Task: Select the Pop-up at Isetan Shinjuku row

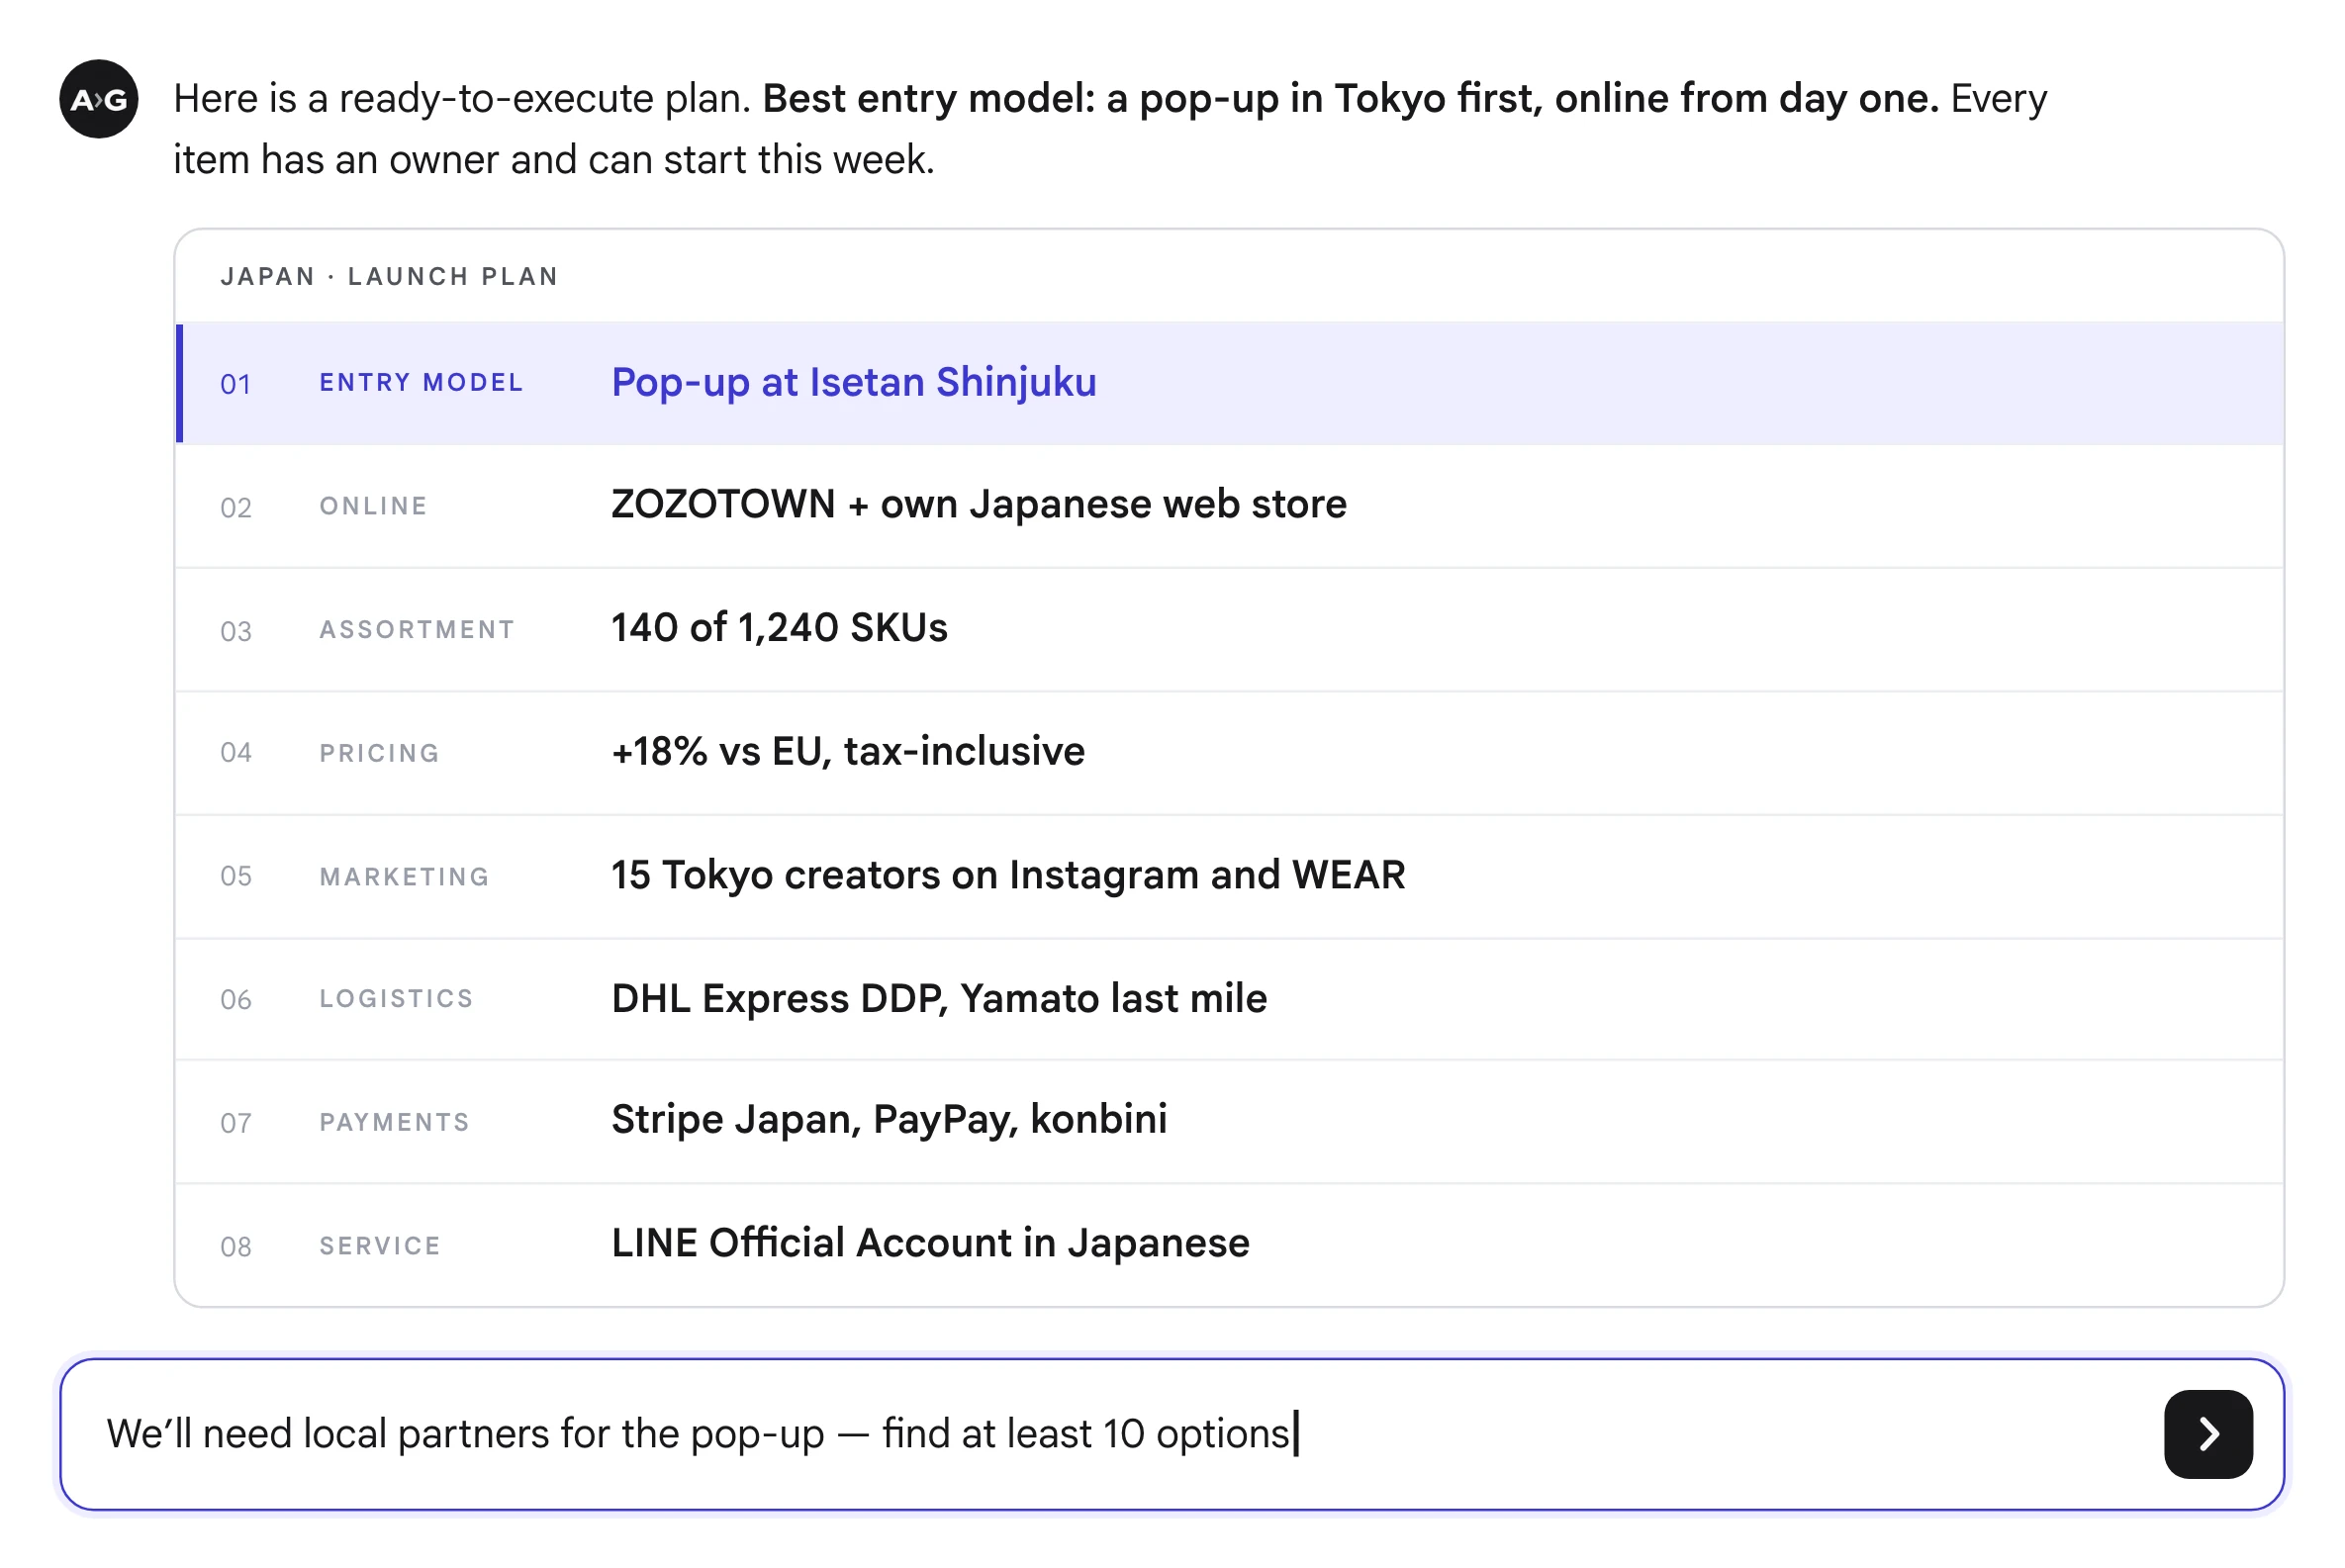Action: (x=1229, y=383)
